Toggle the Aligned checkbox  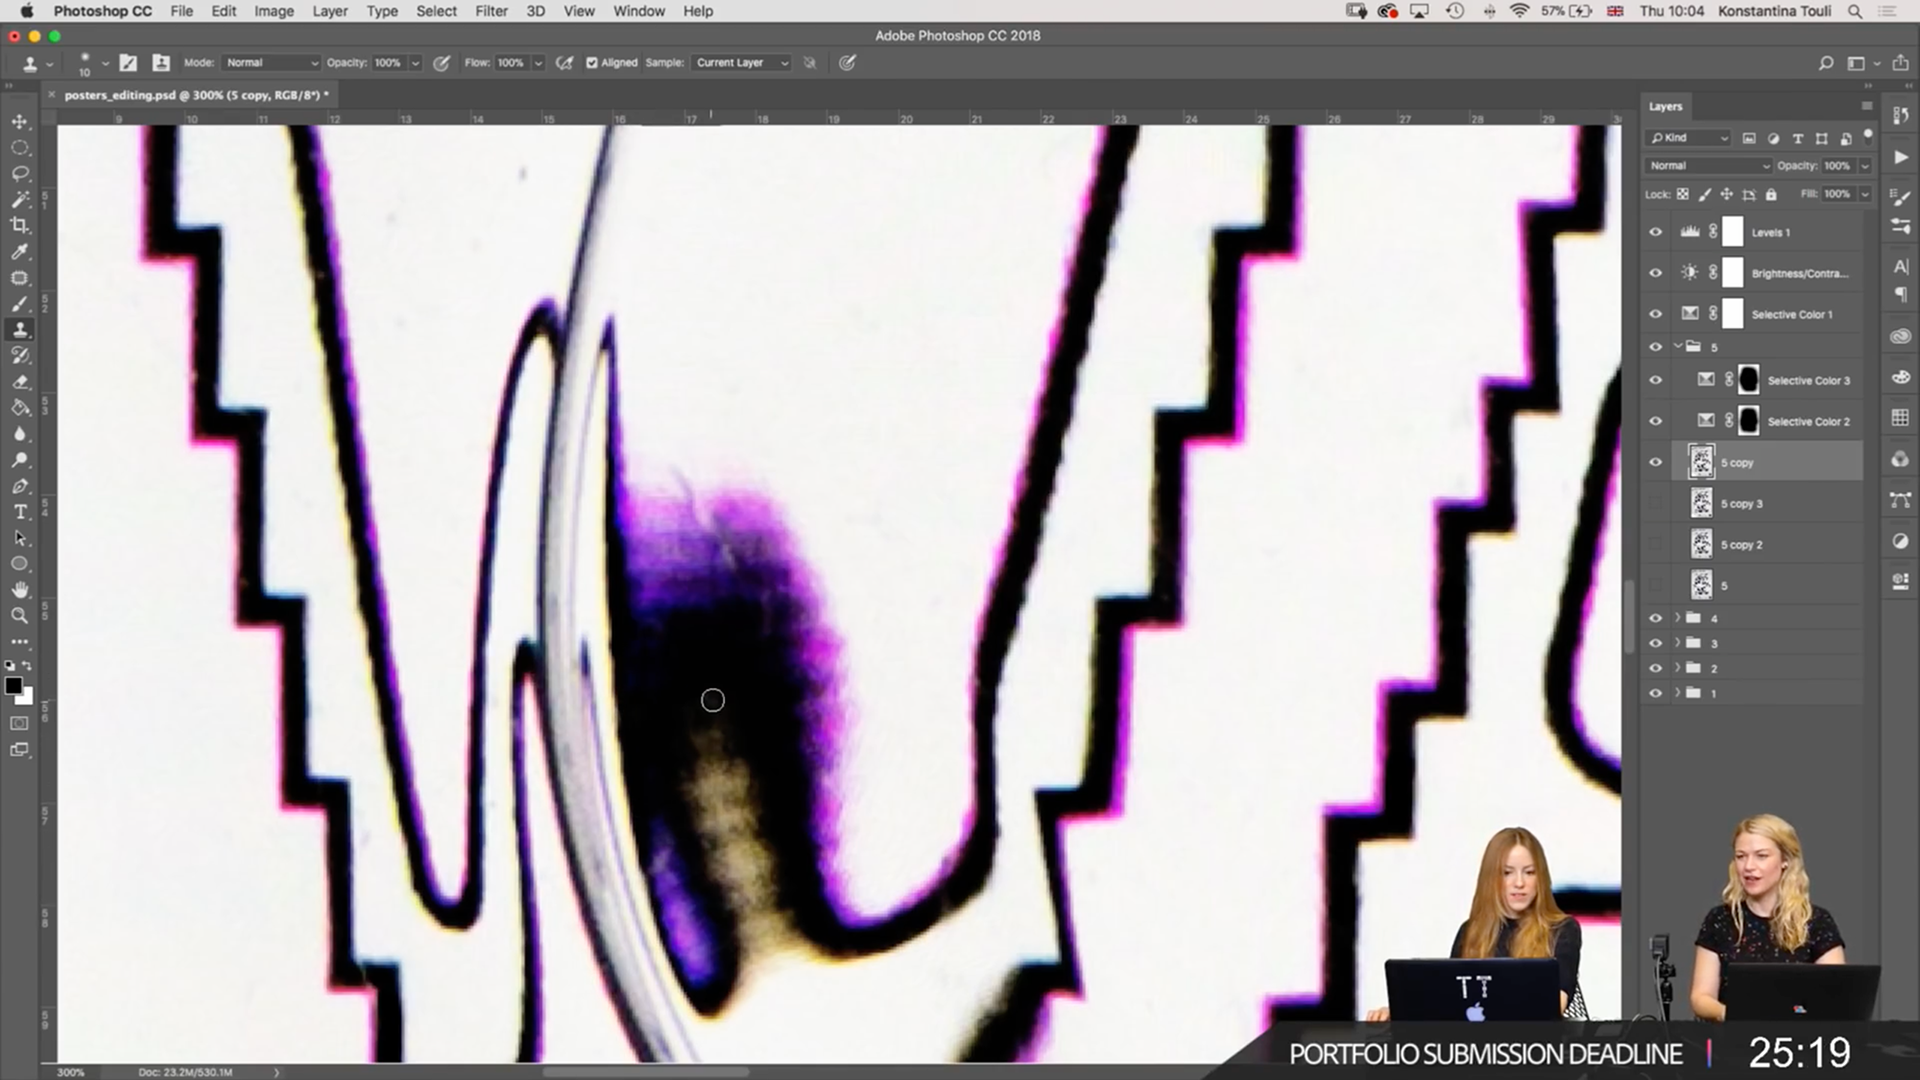[592, 63]
